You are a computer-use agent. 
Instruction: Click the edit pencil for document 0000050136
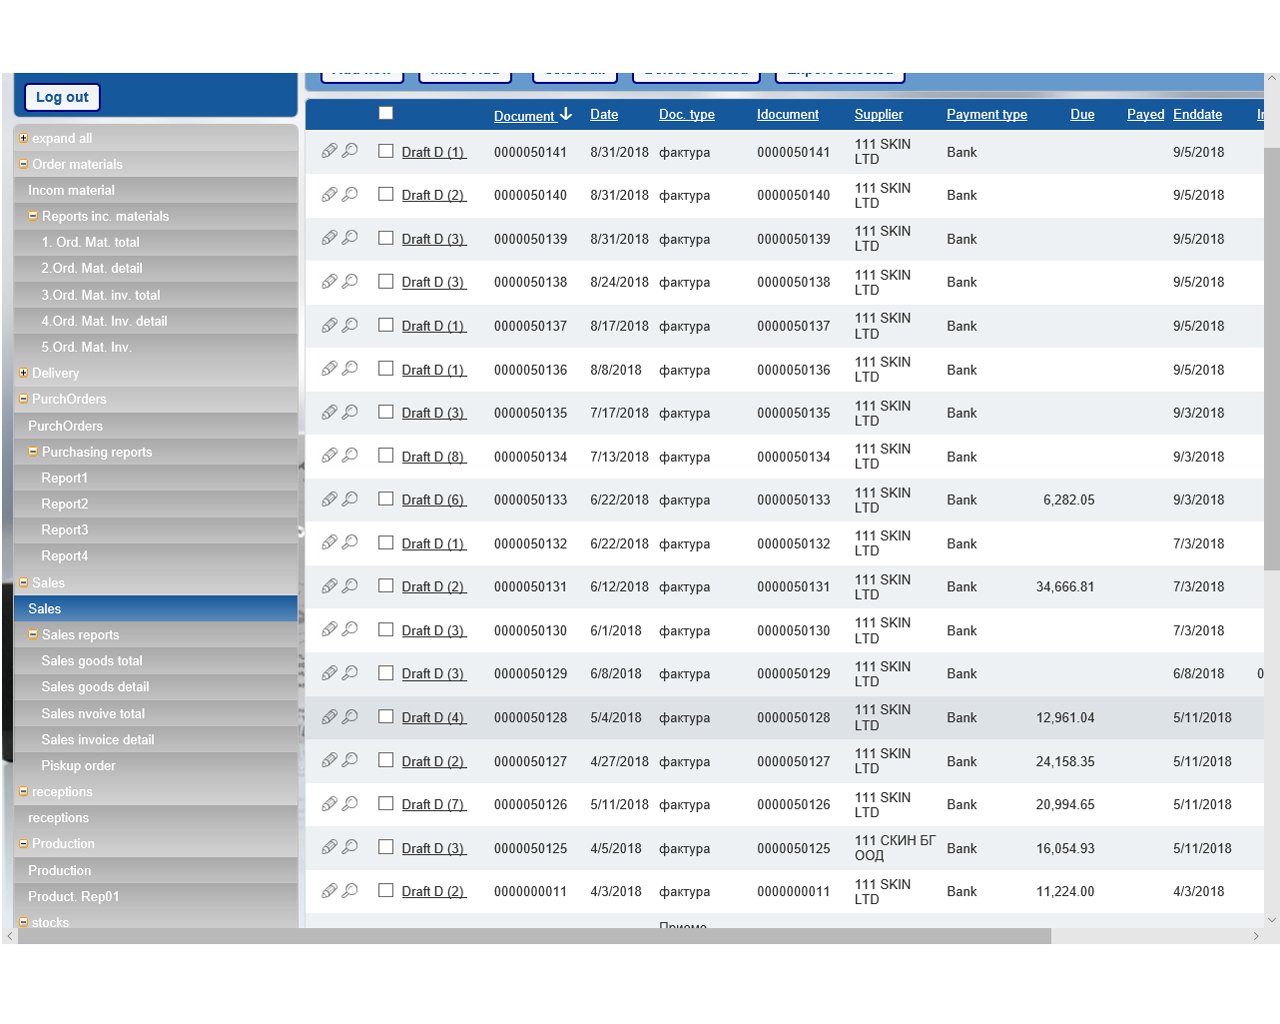[329, 369]
